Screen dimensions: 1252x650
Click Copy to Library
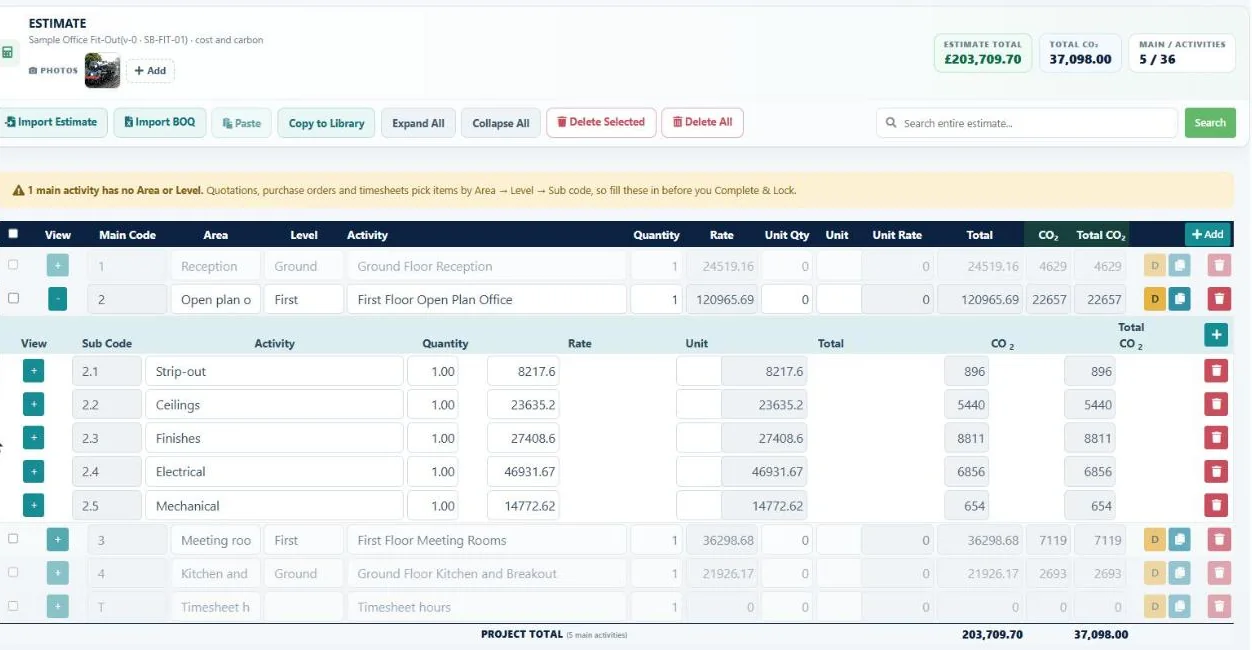(327, 123)
